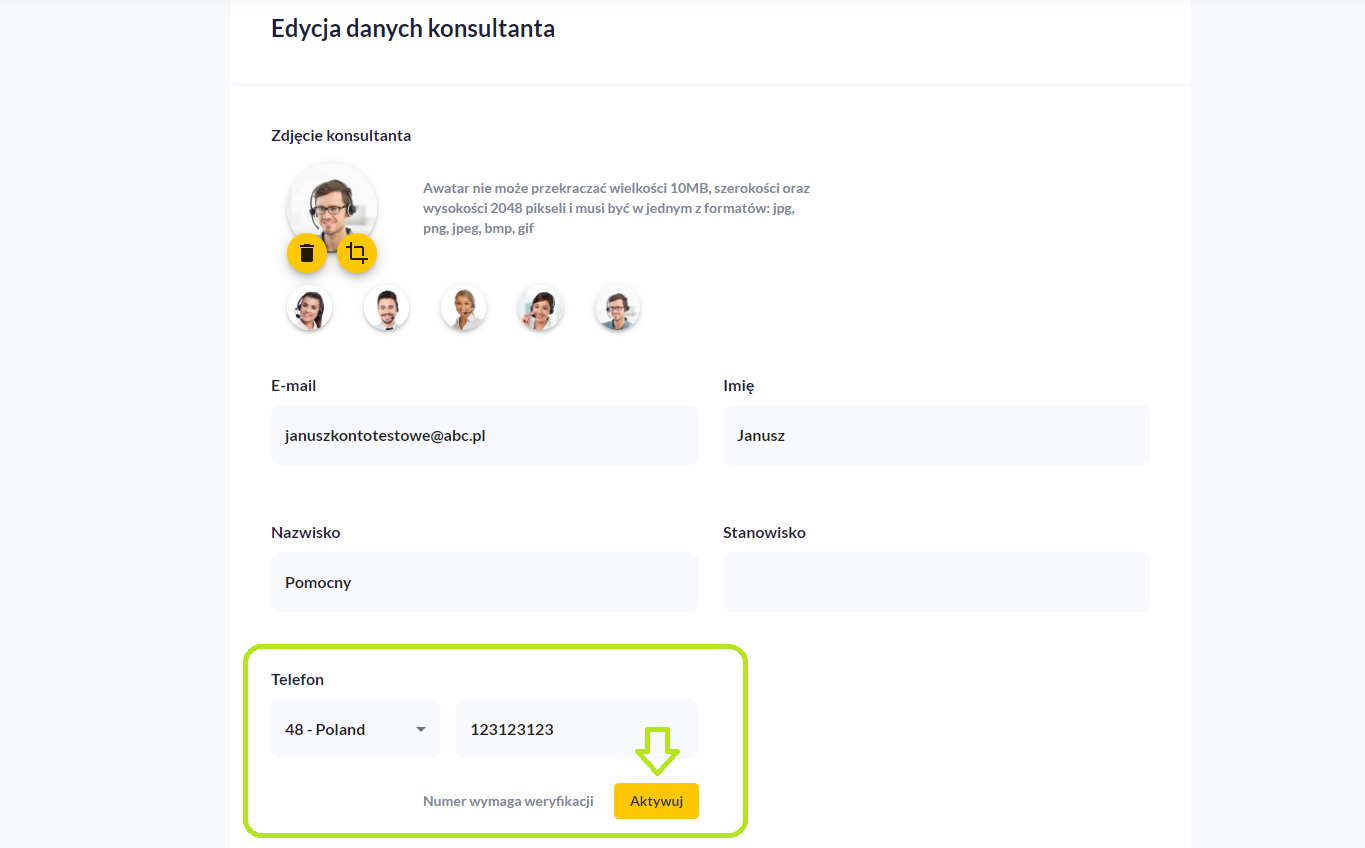
Task: Choose the first preset avatar in the row
Action: point(310,308)
